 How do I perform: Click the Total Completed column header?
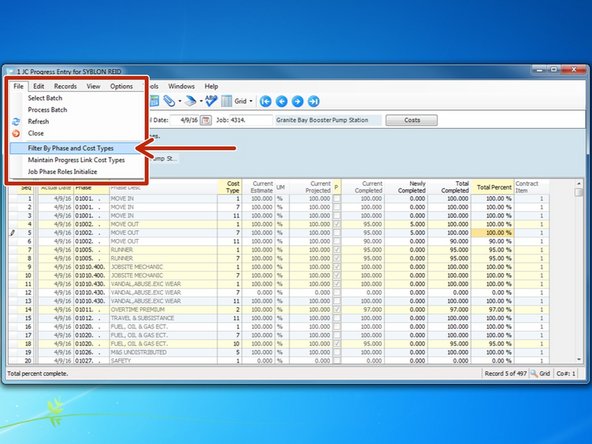[450, 187]
